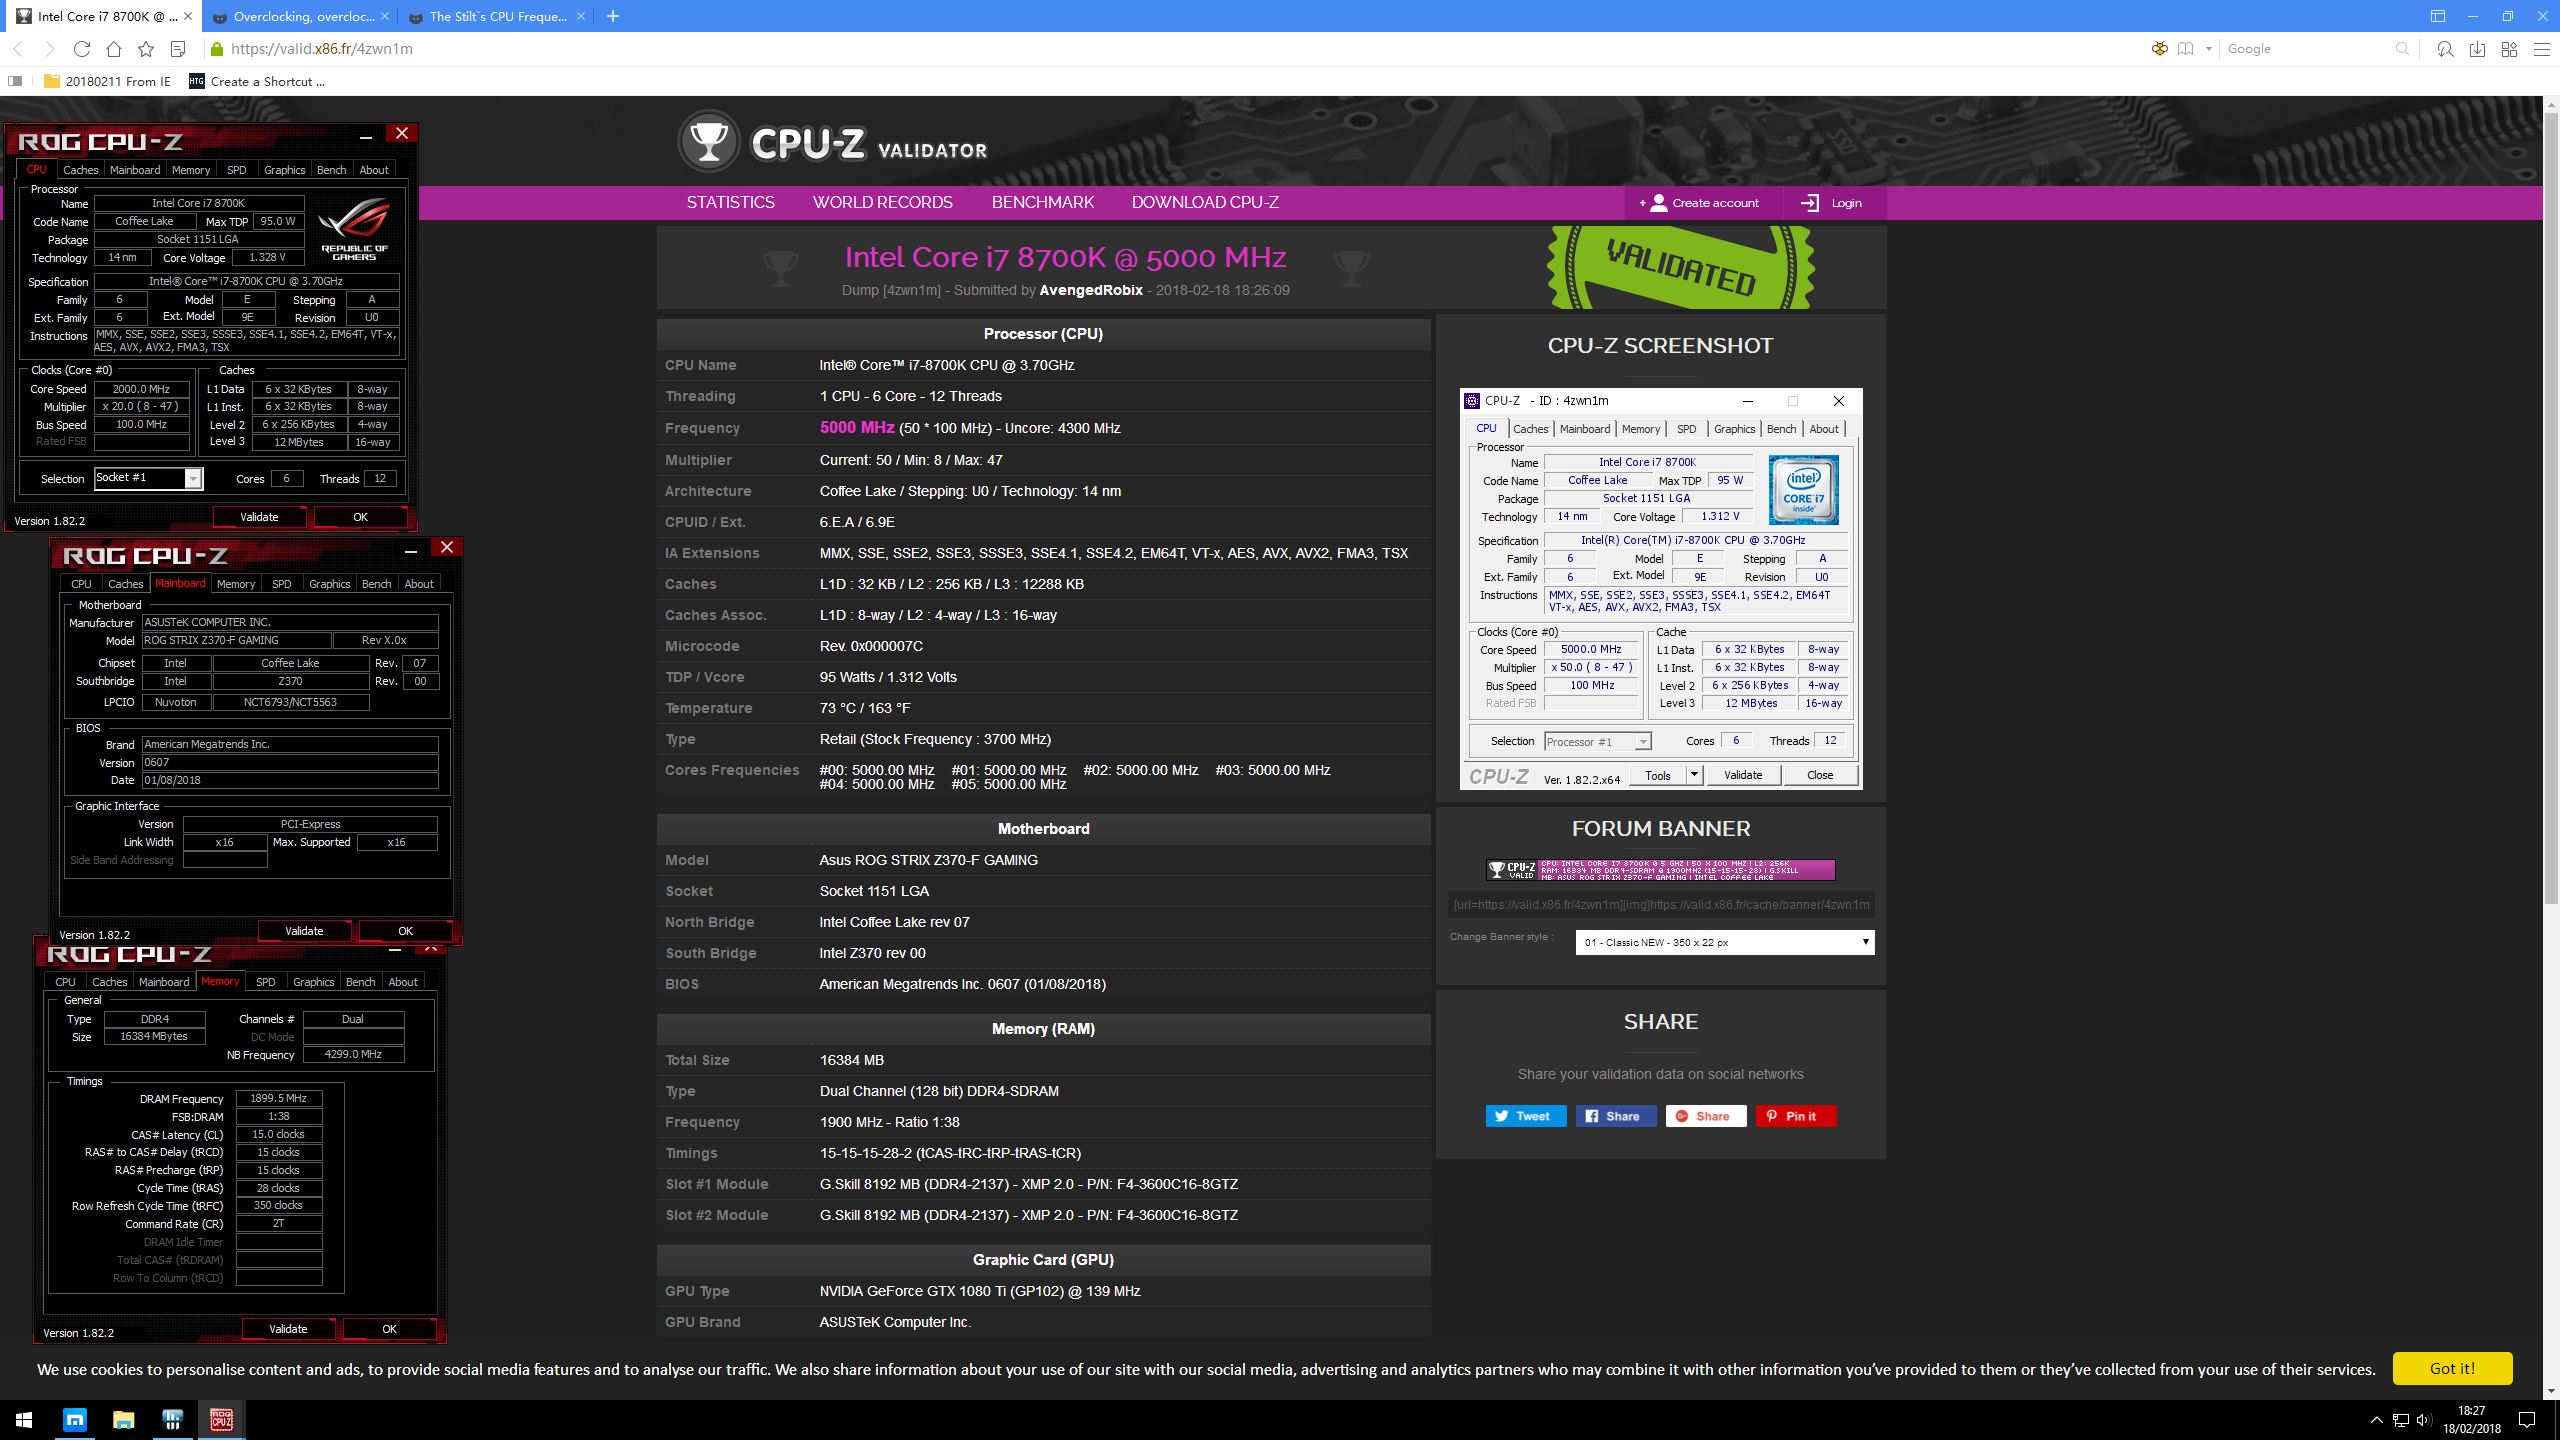Open the browser hamburger main menu
2560x1440 pixels.
tap(2541, 49)
